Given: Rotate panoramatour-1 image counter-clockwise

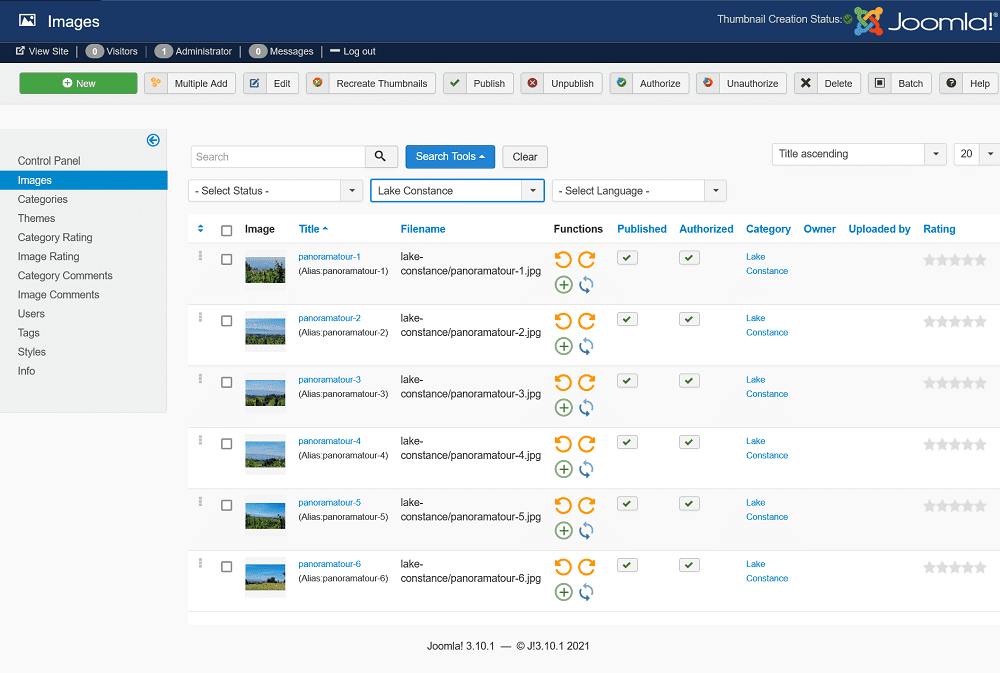Looking at the screenshot, I should [x=563, y=260].
